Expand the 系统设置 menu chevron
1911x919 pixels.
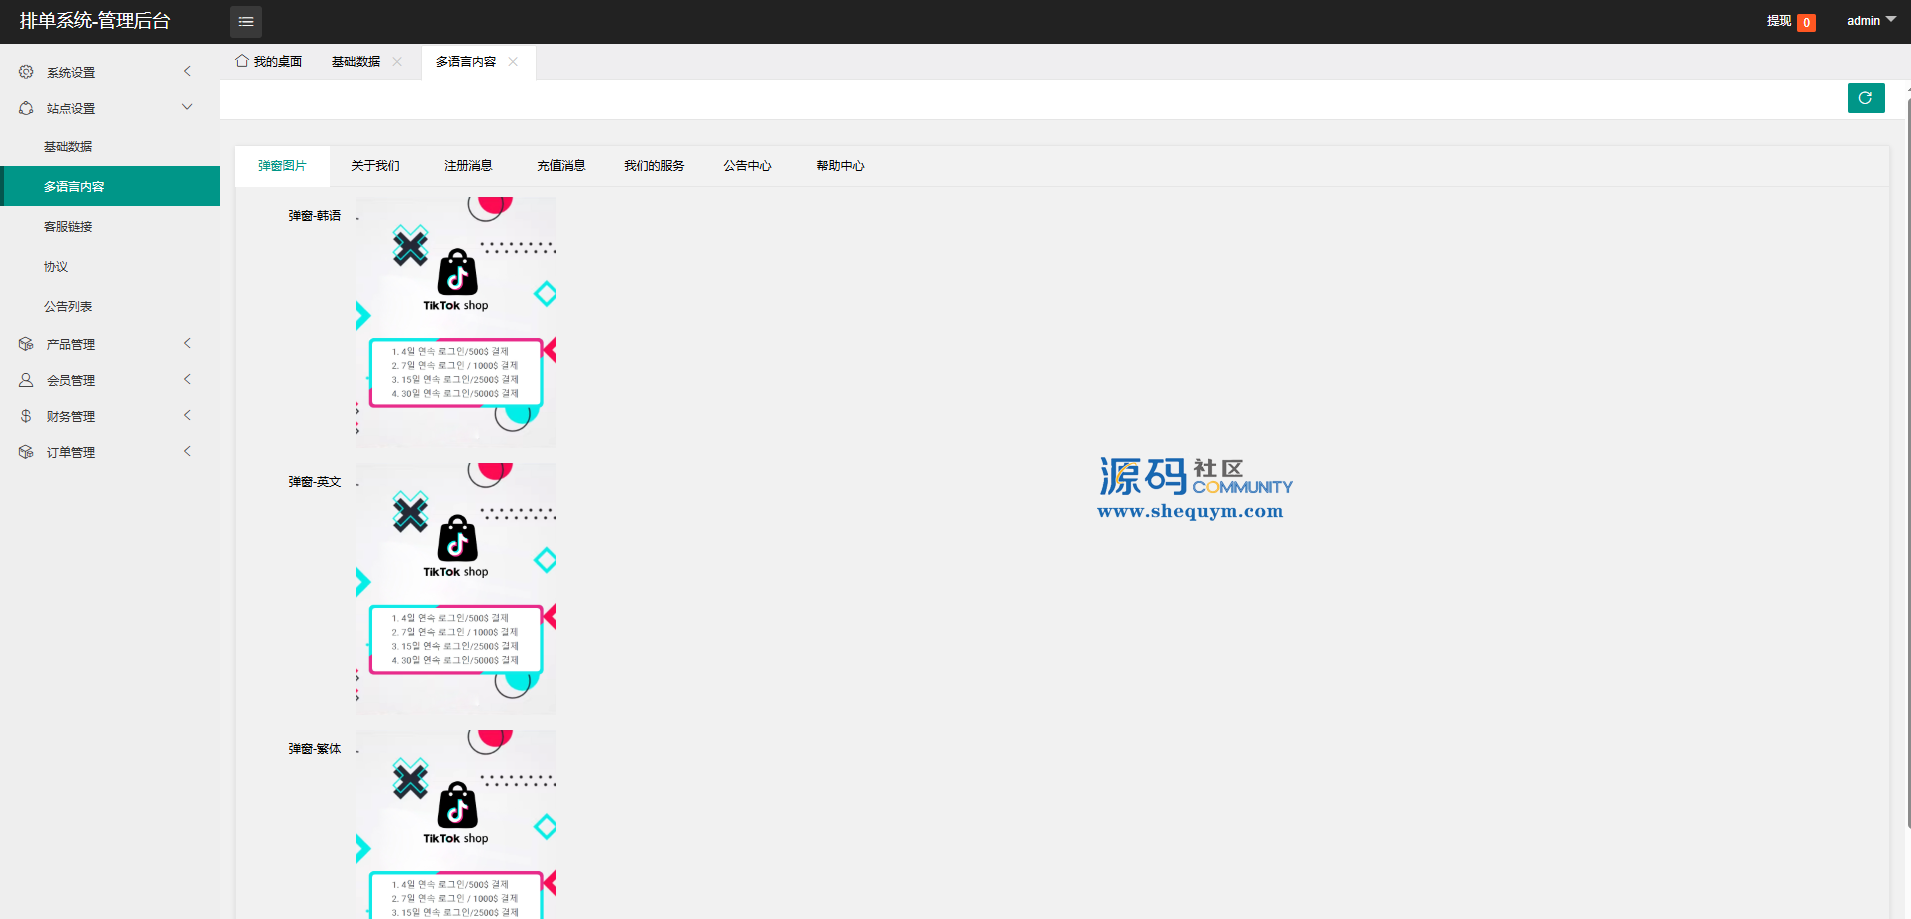tap(187, 72)
